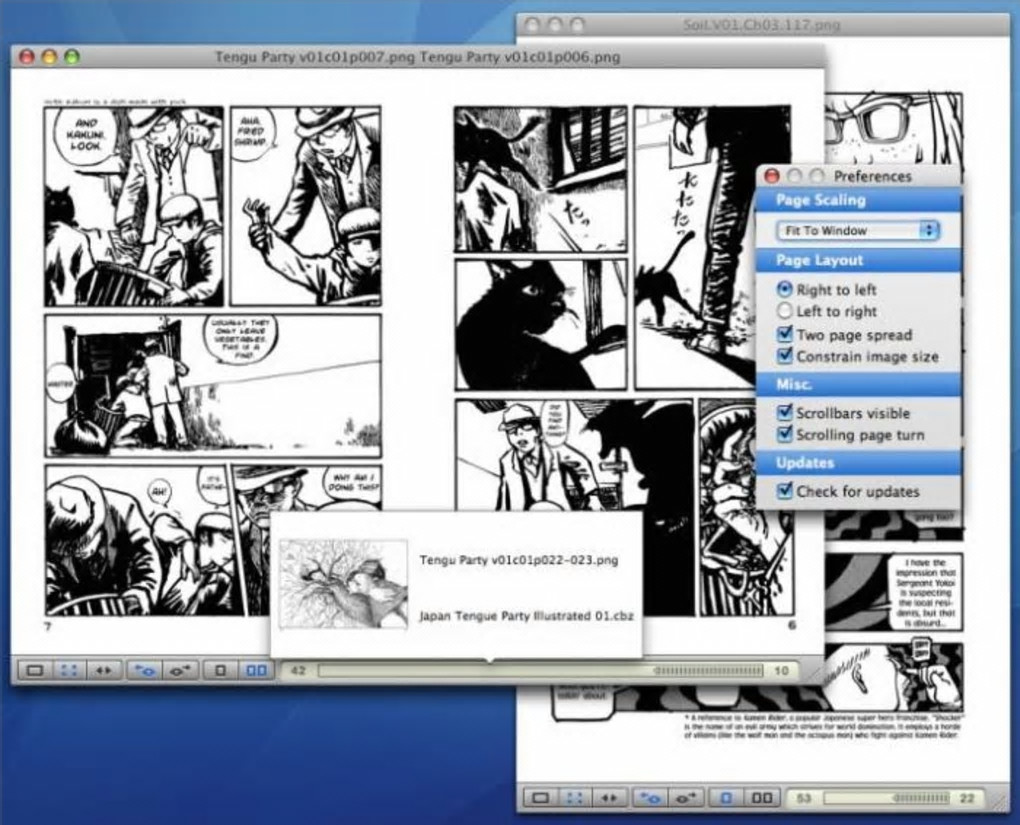Click page progress slider in Soil window
Screen dimensions: 1020x825
[x=887, y=798]
